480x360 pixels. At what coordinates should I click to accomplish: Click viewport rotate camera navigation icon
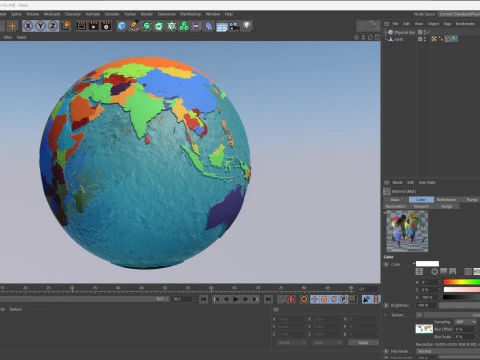click(x=370, y=37)
